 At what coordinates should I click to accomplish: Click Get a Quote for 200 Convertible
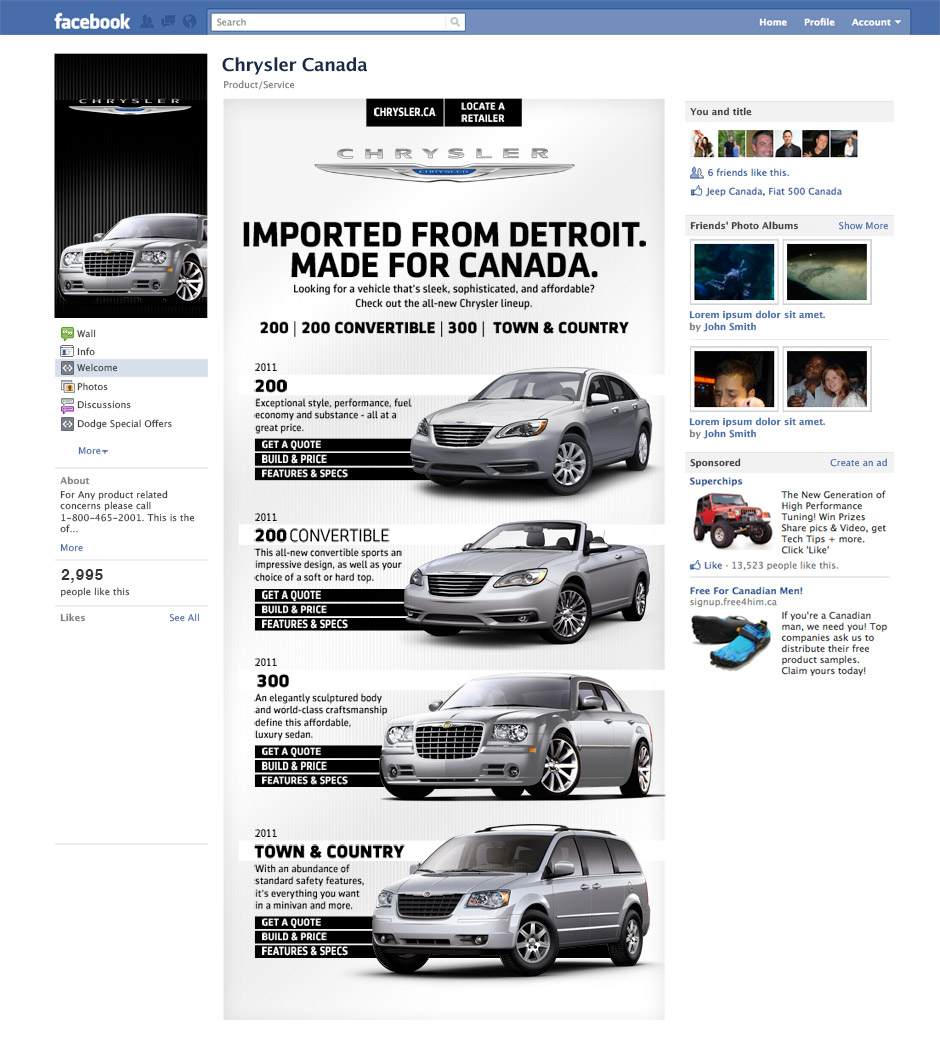(x=329, y=595)
